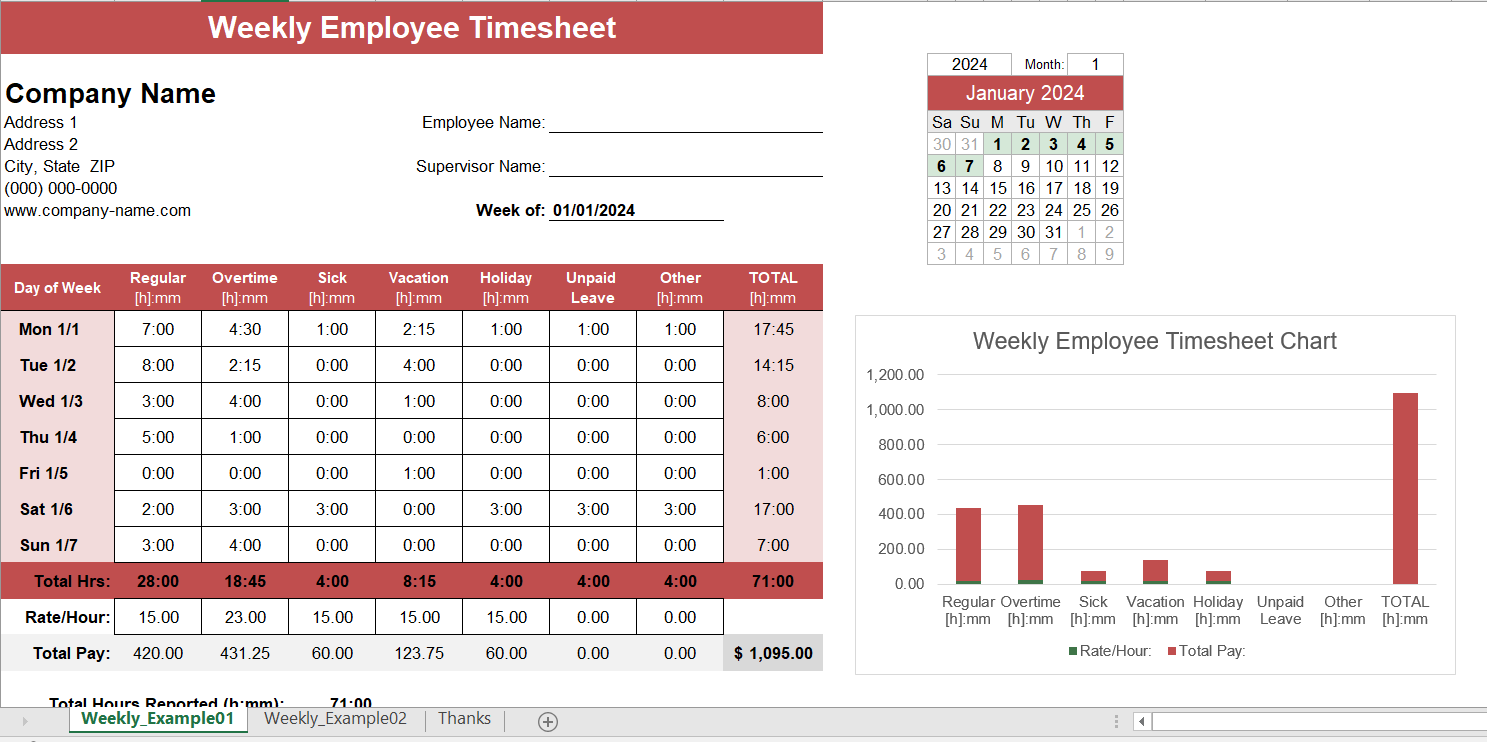This screenshot has height=742, width=1487.
Task: Click horizontal scrollbar left arrow
Action: click(x=1141, y=721)
